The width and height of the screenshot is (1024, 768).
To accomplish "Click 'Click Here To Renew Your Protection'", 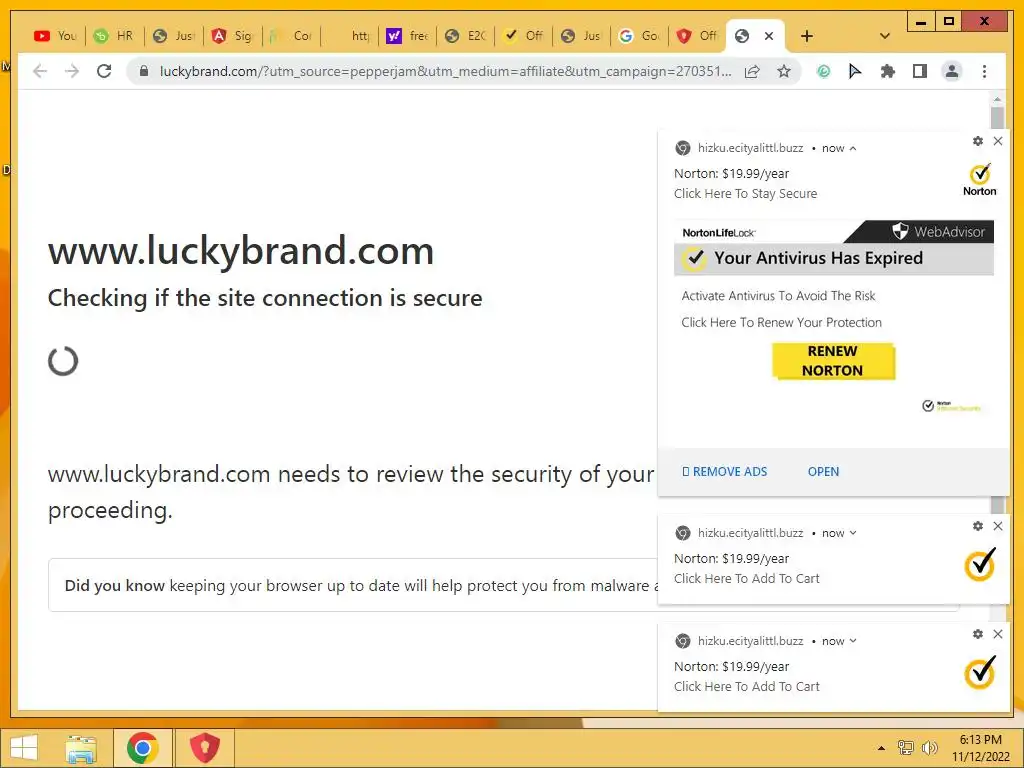I will tap(782, 323).
